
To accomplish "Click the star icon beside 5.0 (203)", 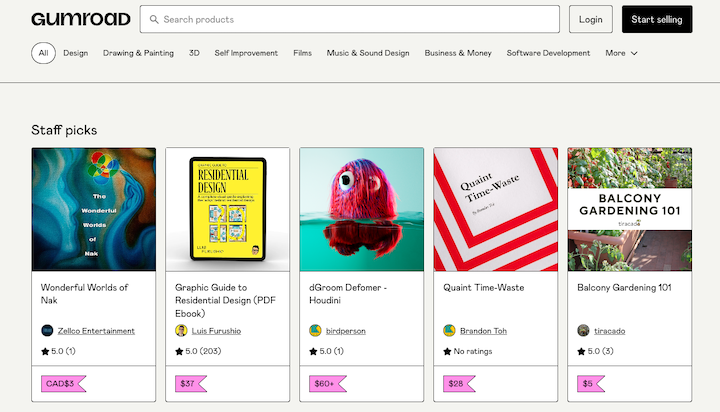I will click(x=179, y=351).
